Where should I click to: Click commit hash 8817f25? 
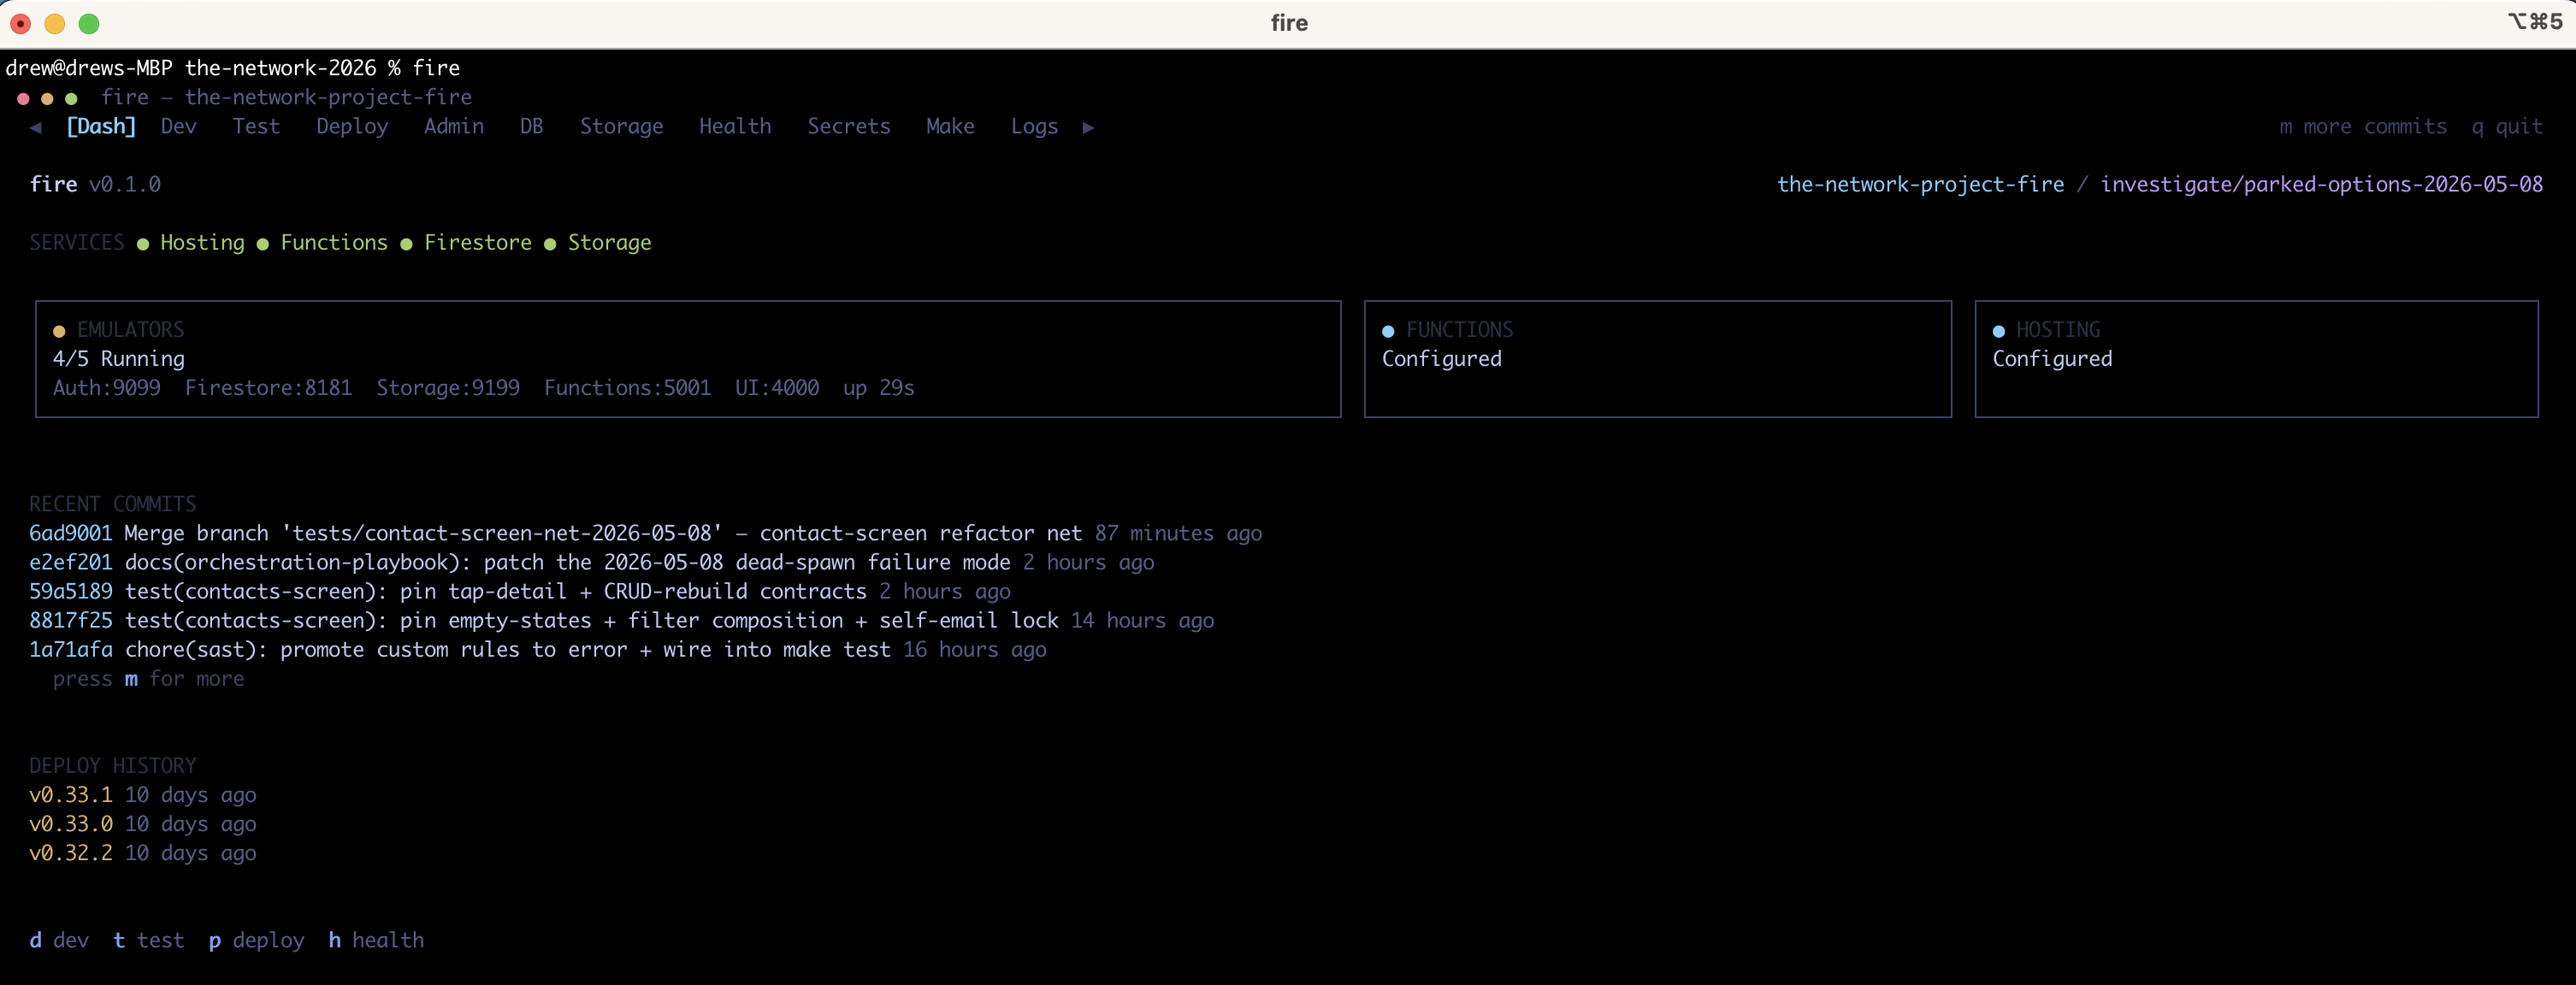point(71,620)
